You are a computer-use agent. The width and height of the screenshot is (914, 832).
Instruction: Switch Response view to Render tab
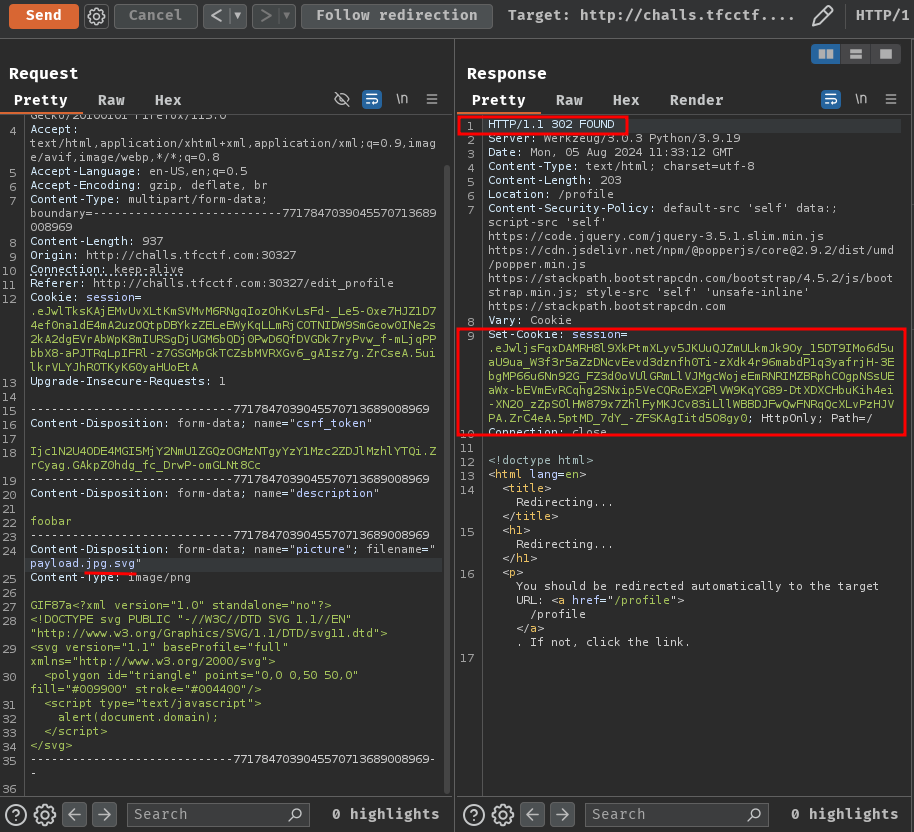click(x=697, y=100)
